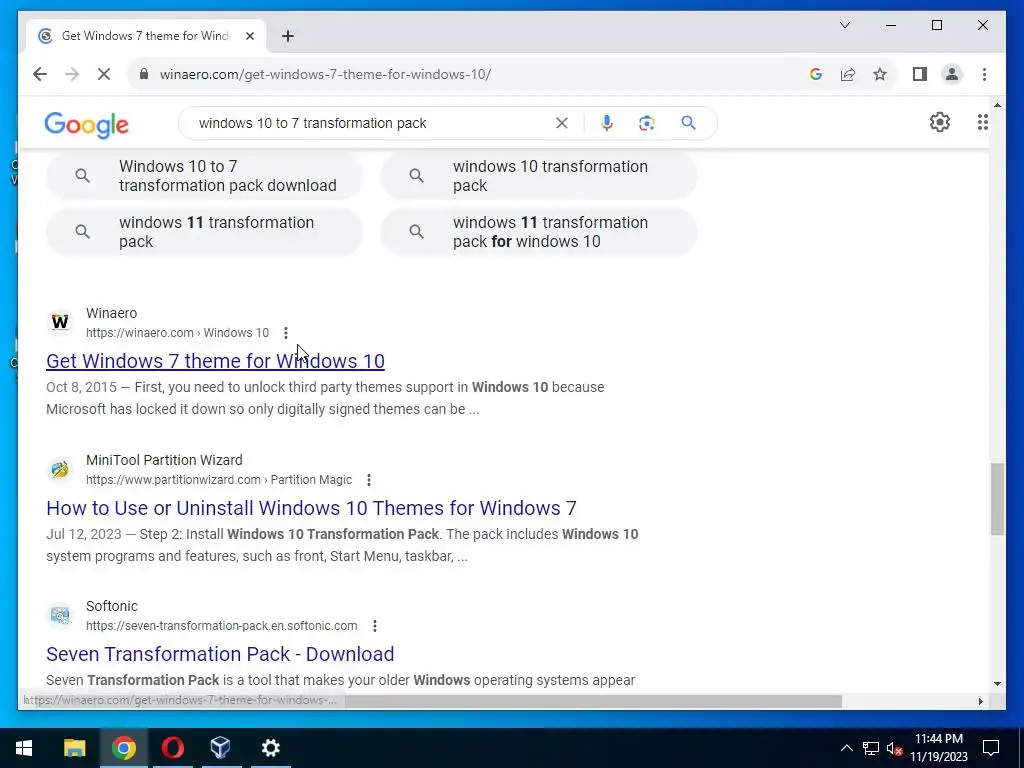Click the horizontal scrollbar right arrow
Image resolution: width=1024 pixels, height=768 pixels.
[980, 701]
